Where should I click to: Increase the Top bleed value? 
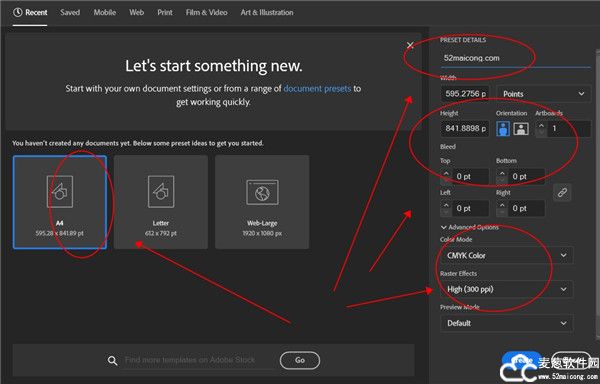point(446,173)
